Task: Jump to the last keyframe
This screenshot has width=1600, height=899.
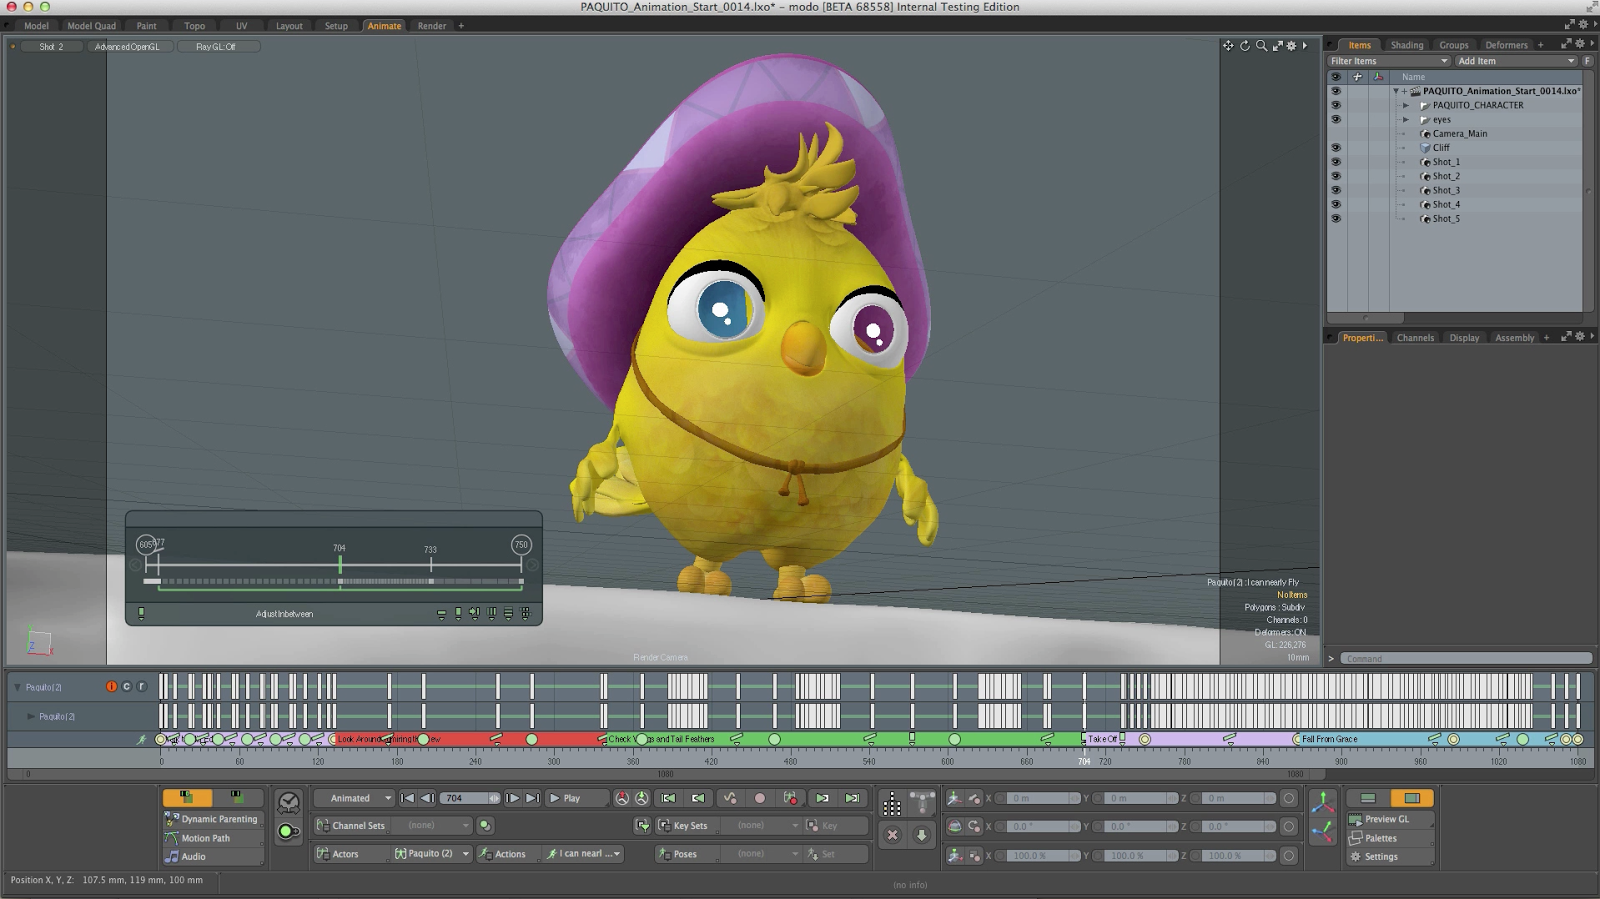Action: click(x=852, y=798)
